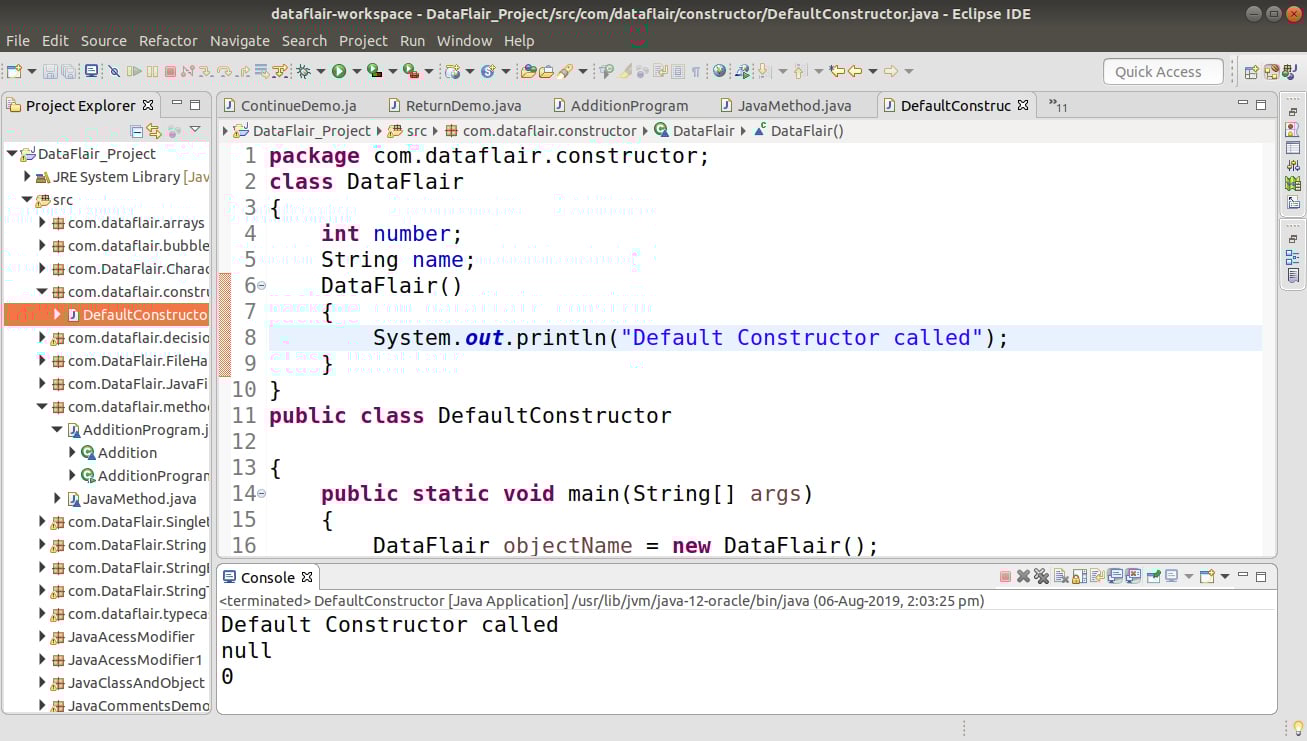
Task: Show the hidden editors list button
Action: [1057, 105]
